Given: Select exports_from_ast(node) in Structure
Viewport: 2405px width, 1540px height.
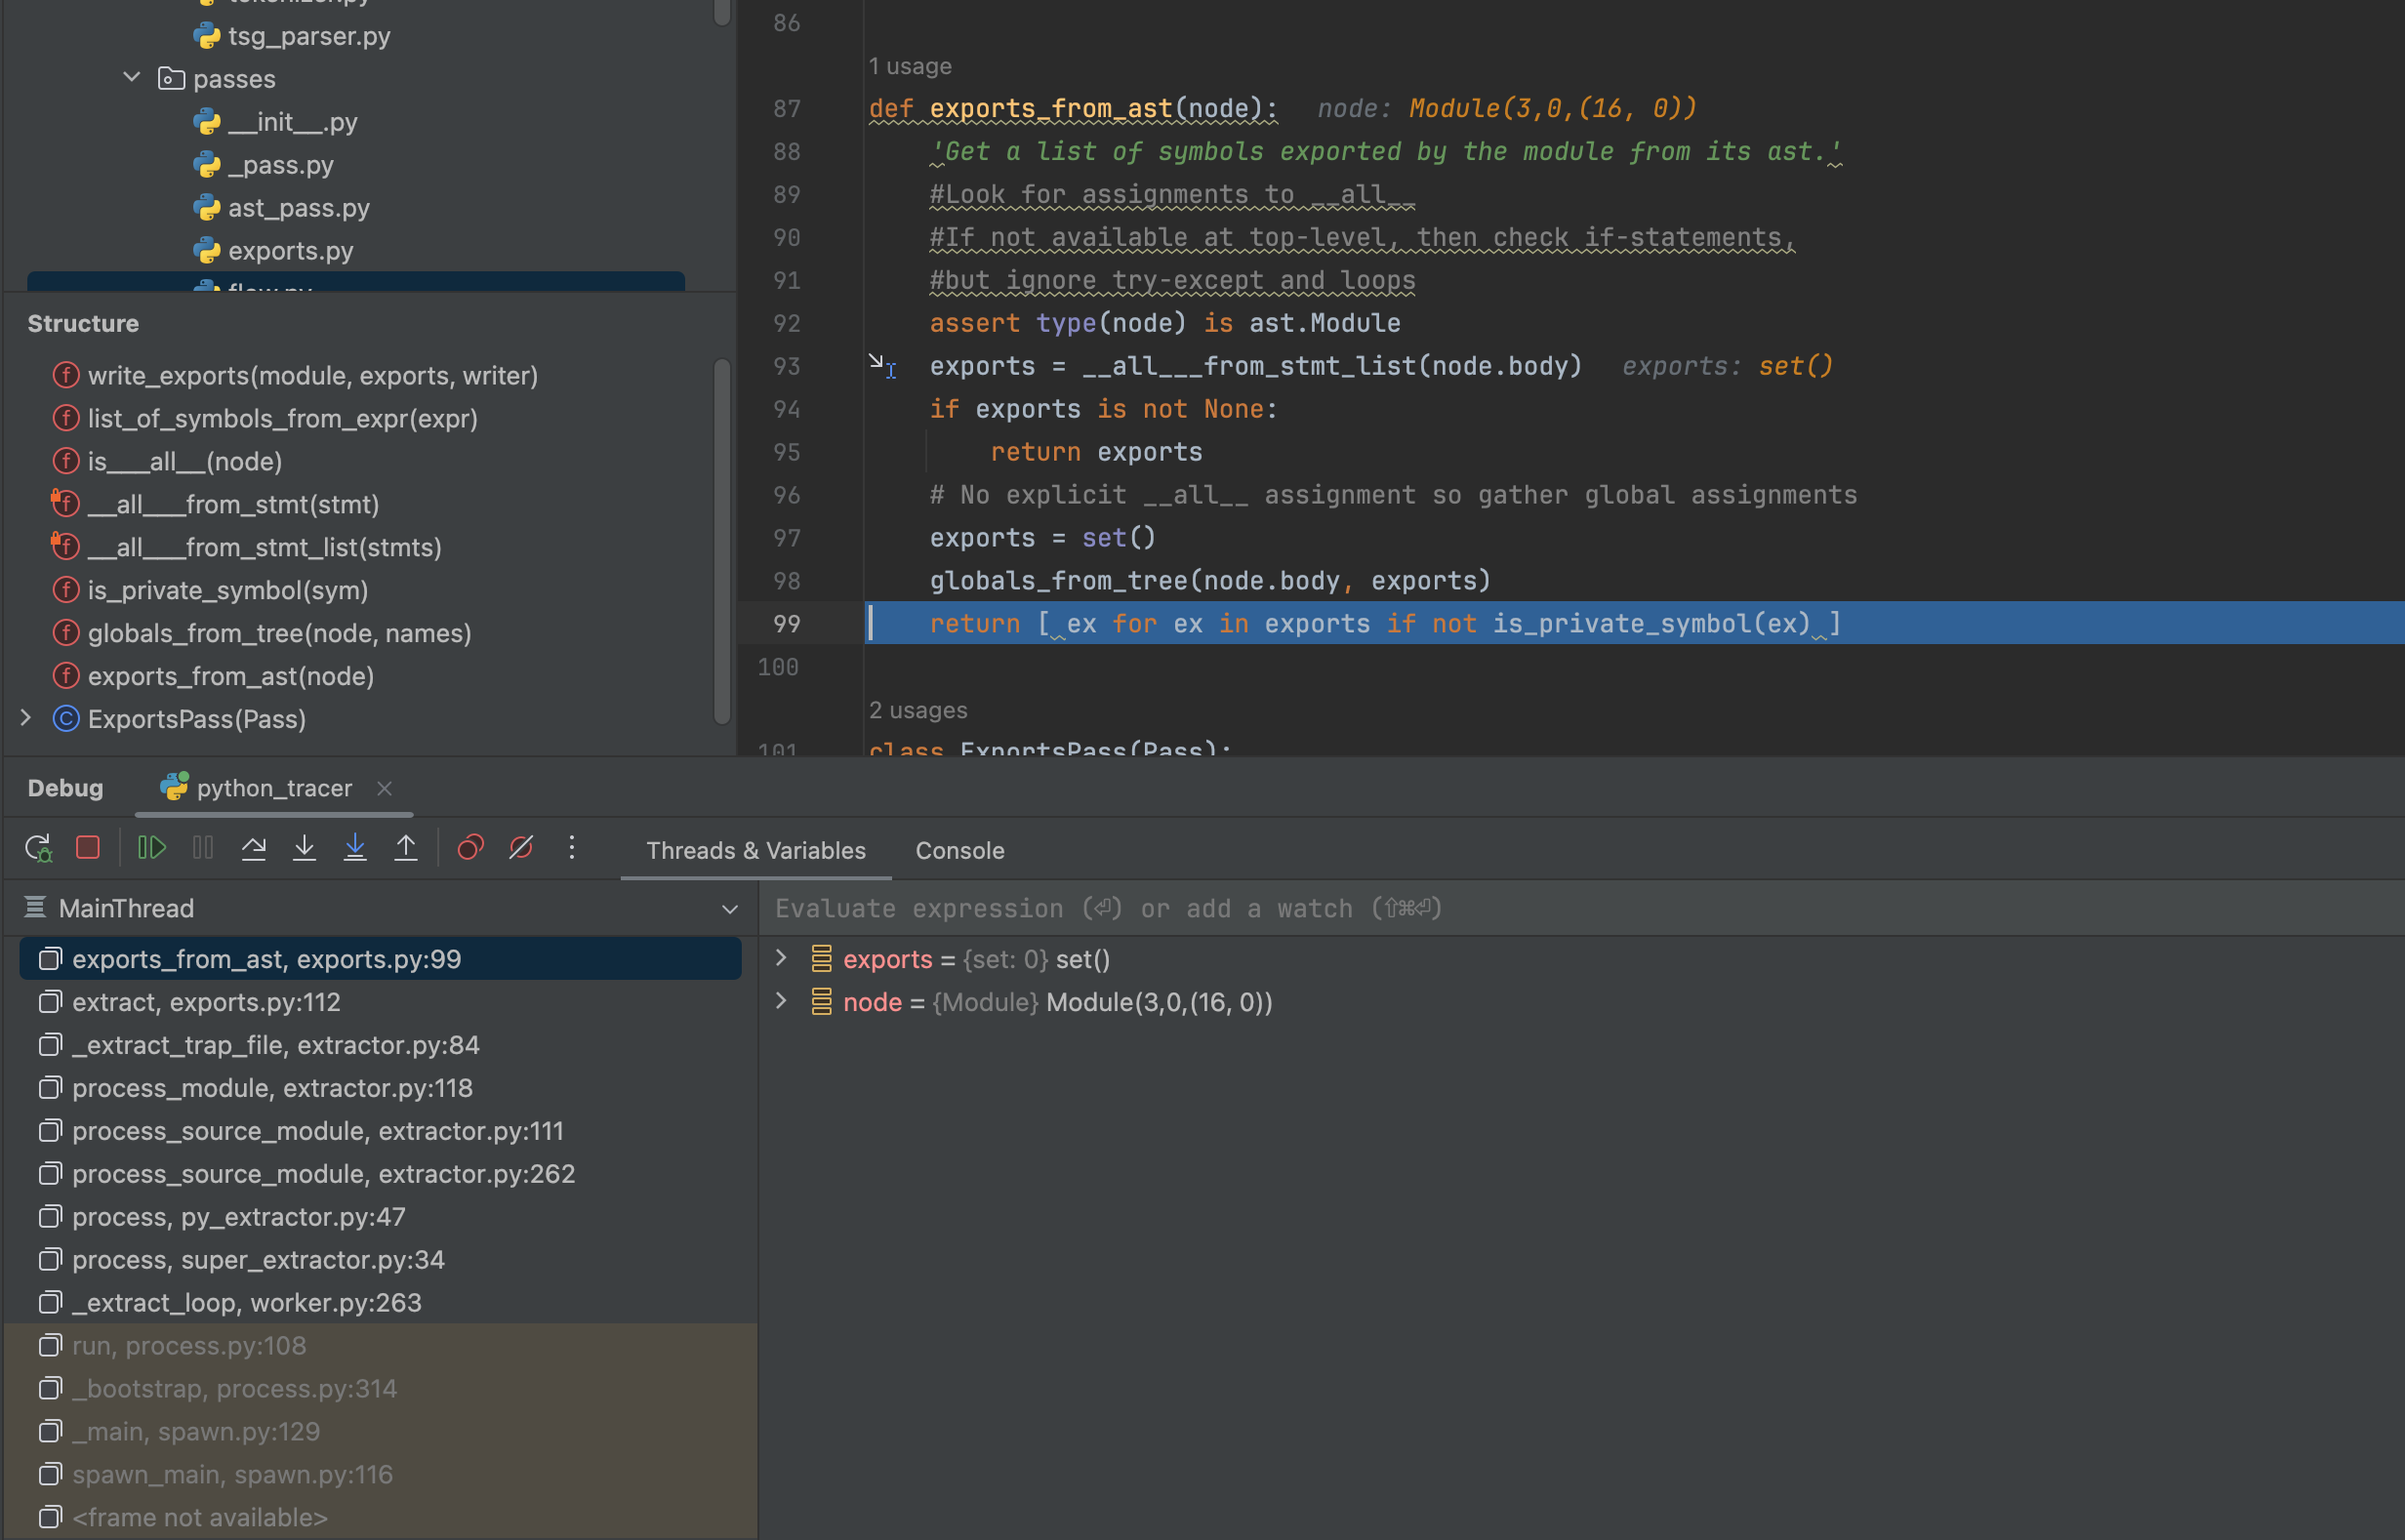Looking at the screenshot, I should point(230,677).
